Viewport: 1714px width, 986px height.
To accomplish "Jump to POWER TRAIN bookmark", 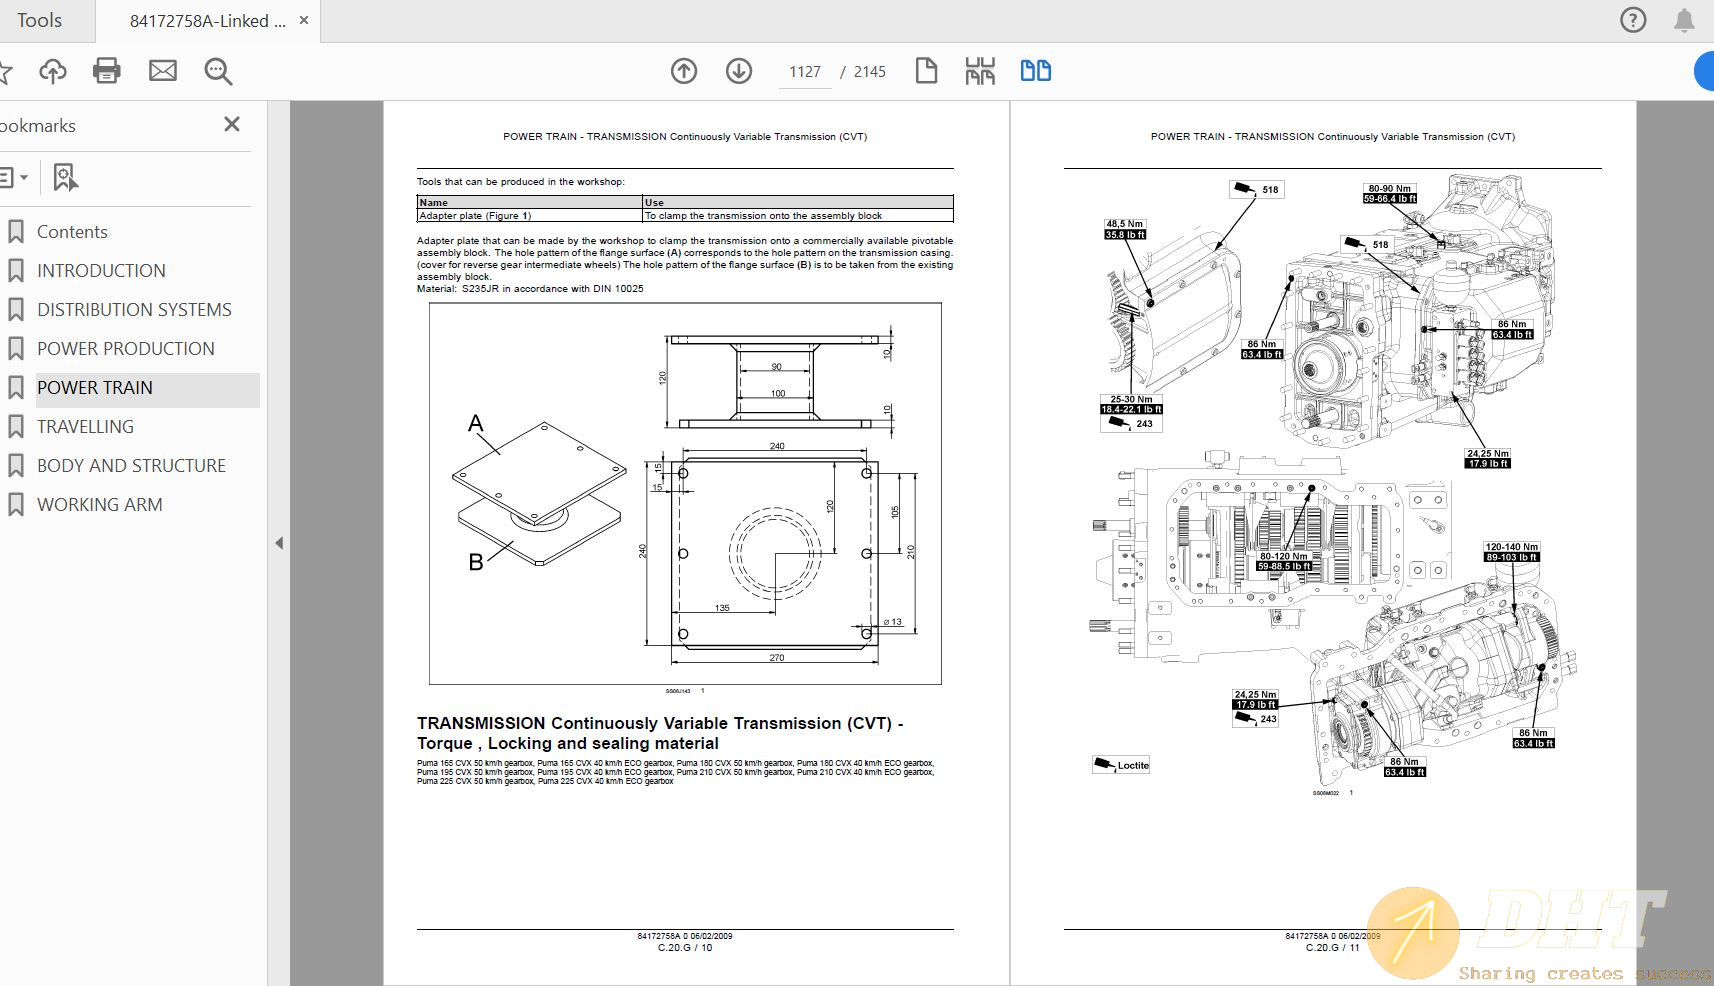I will click(95, 388).
